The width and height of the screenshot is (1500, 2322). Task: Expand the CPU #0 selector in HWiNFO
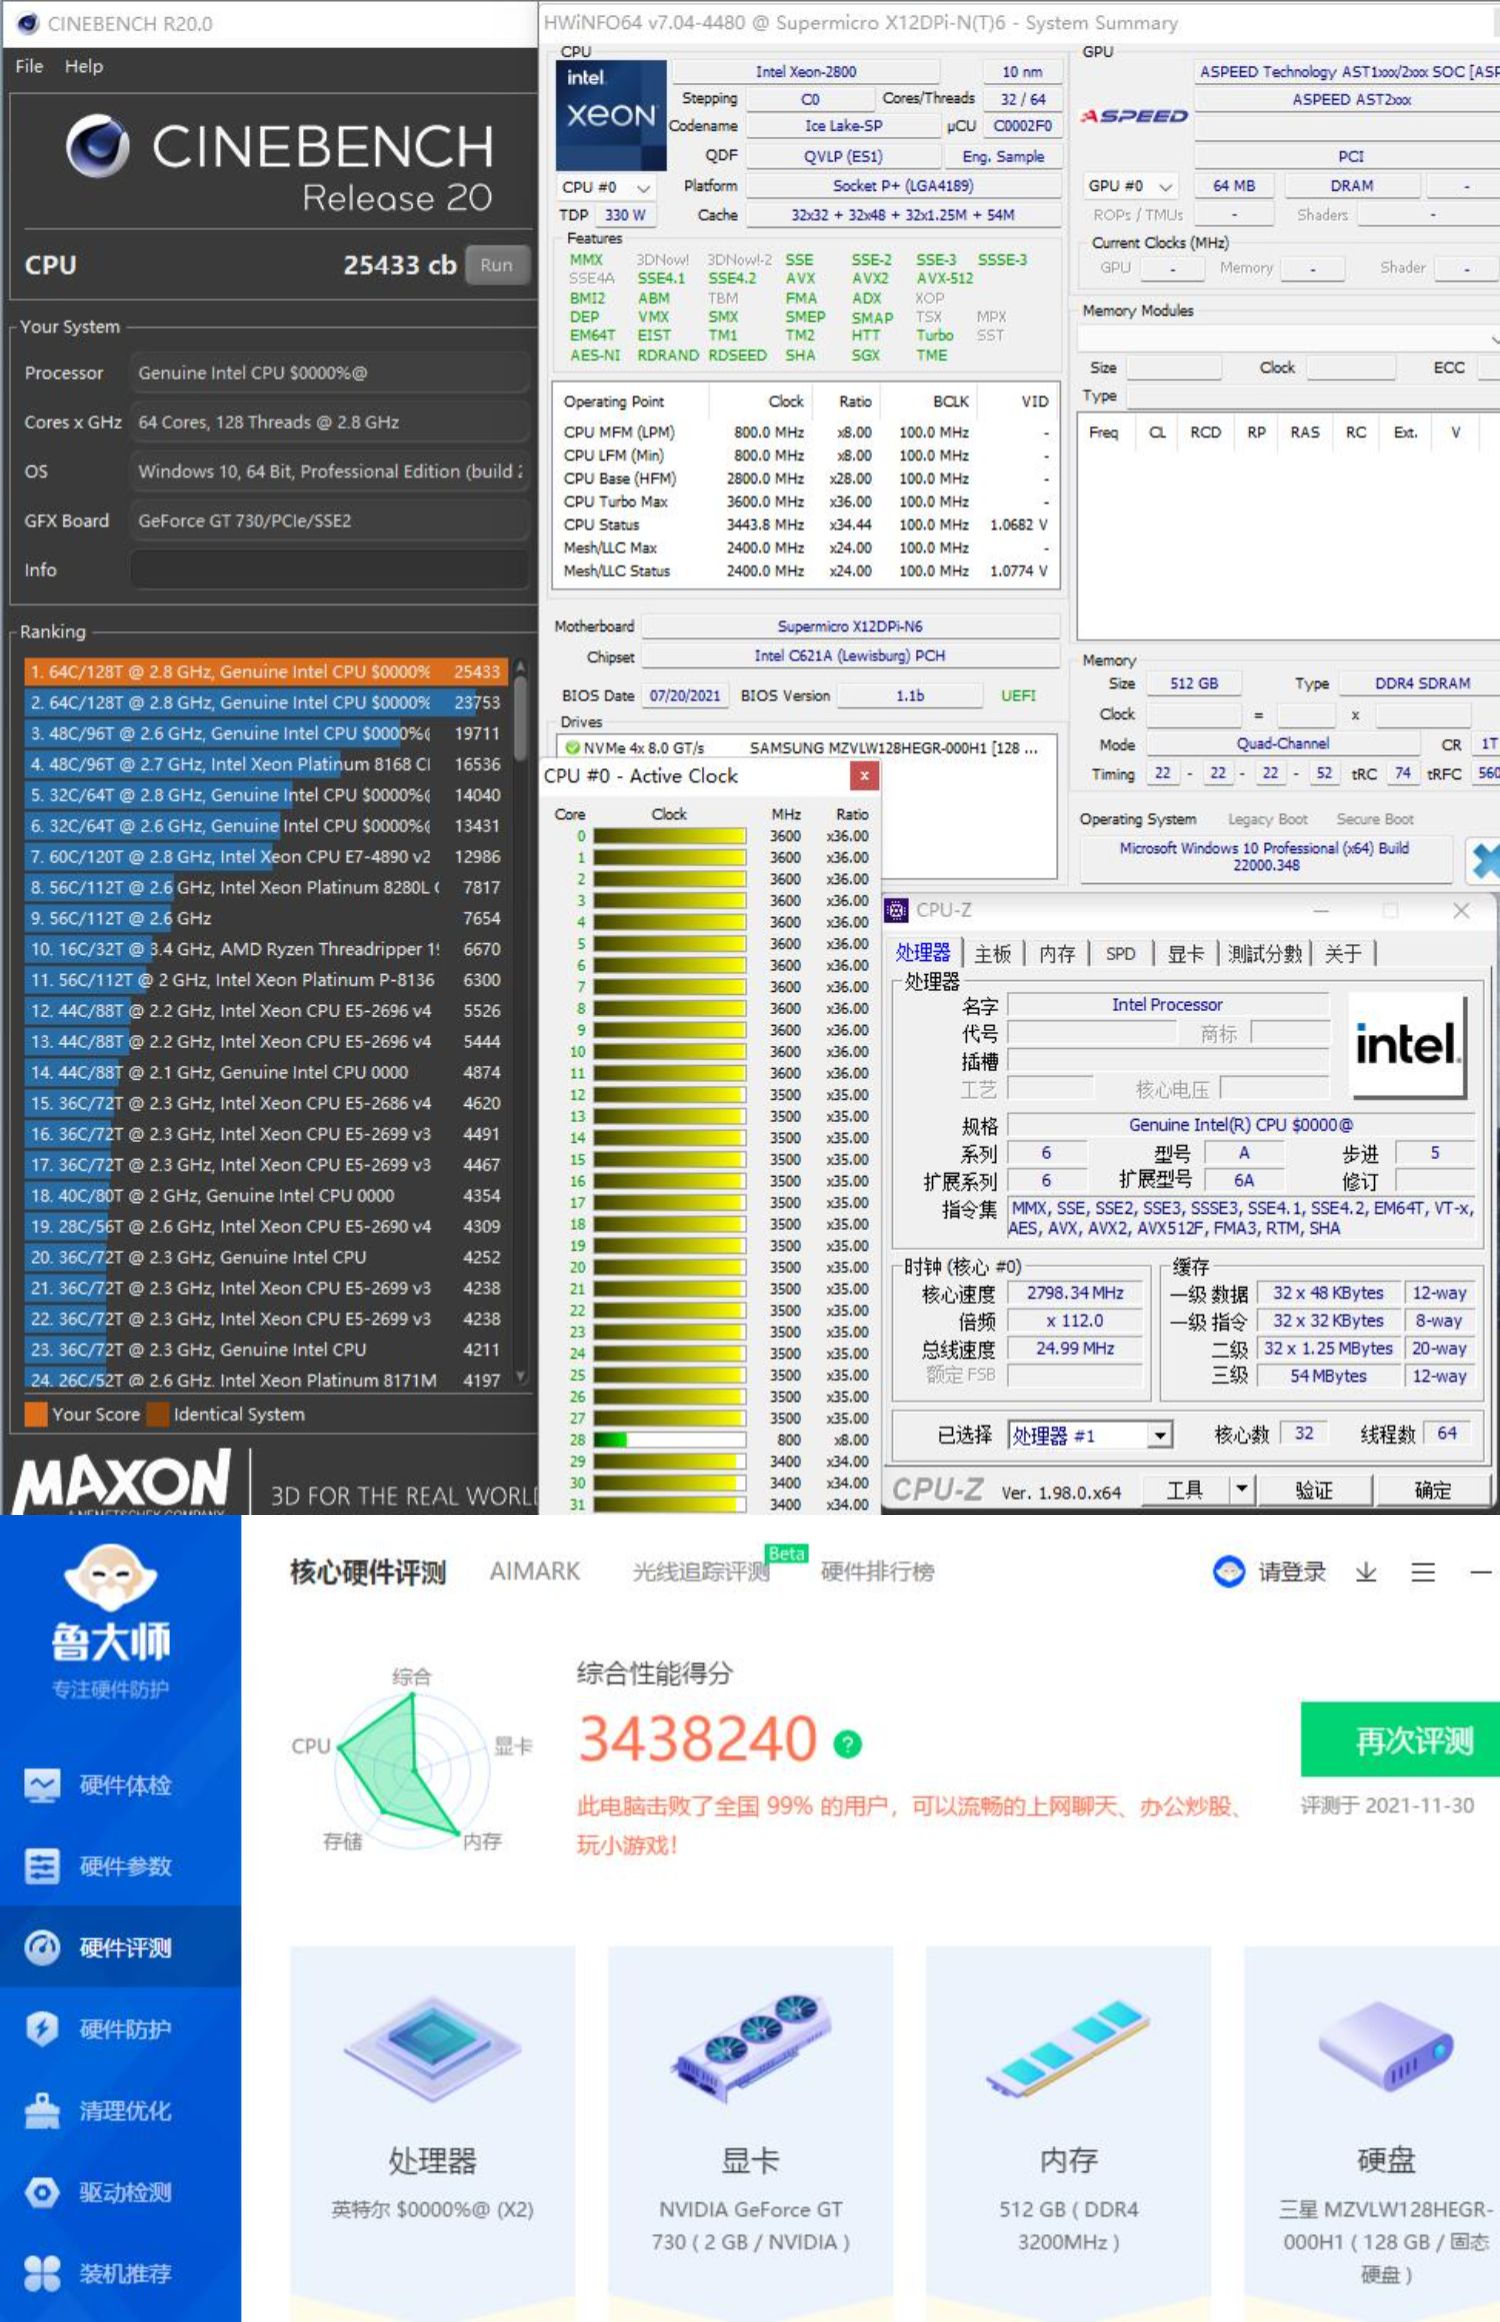607,187
